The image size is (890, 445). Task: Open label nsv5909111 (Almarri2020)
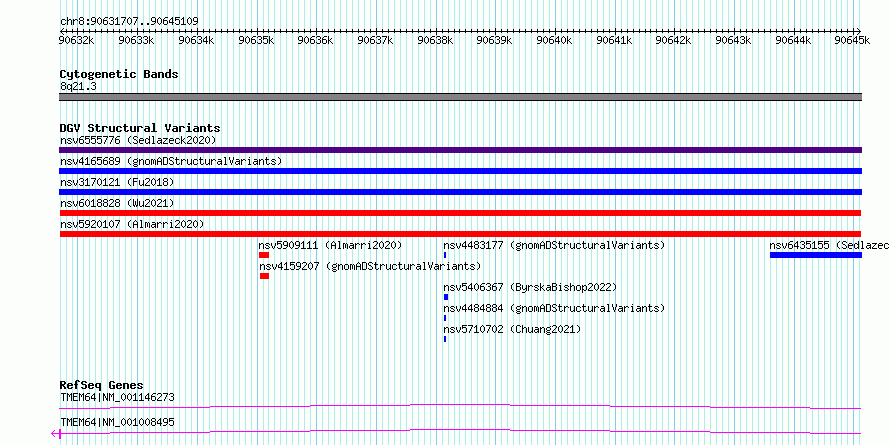click(330, 245)
